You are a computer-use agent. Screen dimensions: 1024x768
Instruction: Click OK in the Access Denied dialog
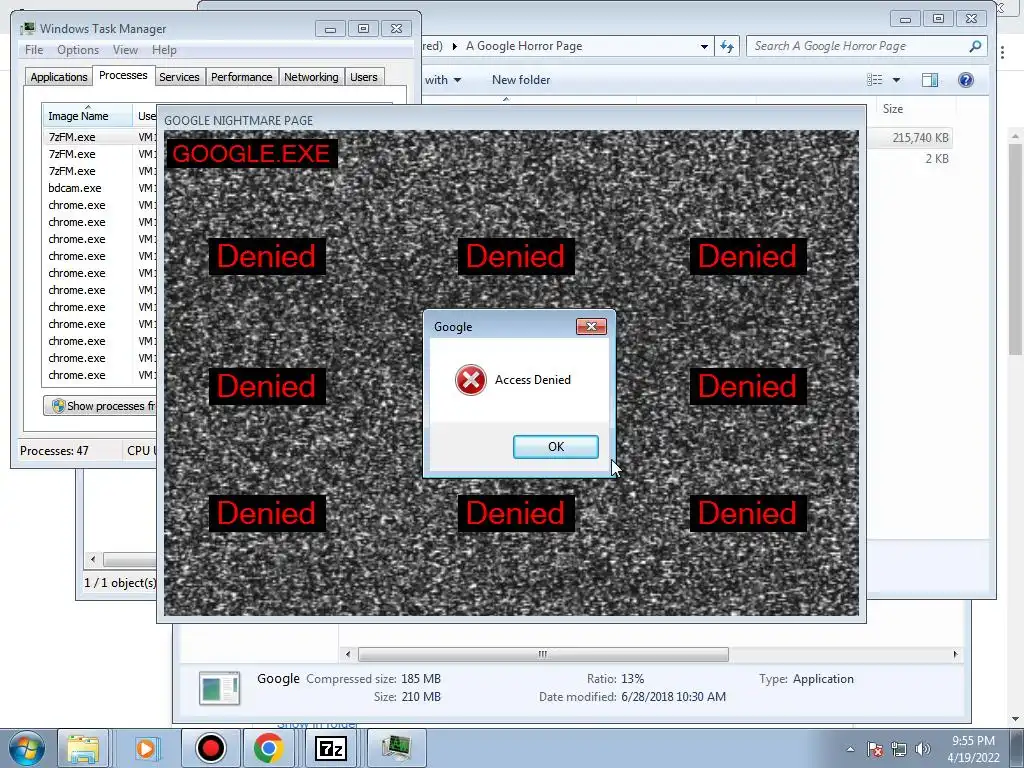pyautogui.click(x=556, y=447)
